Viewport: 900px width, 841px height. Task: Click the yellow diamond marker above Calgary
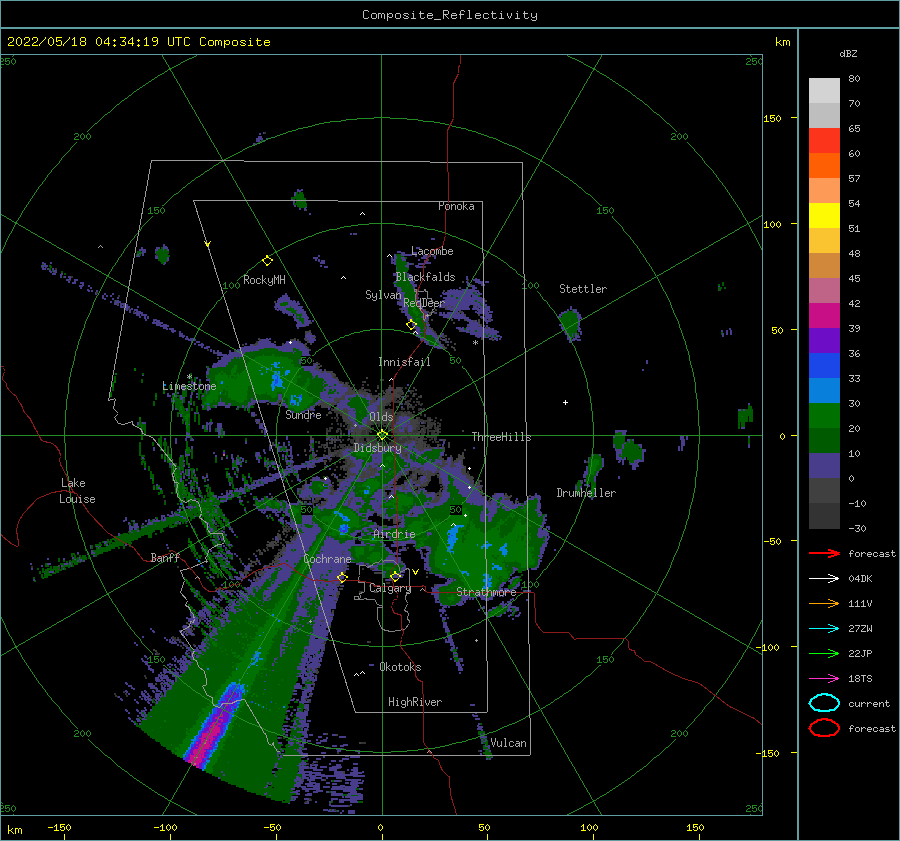pyautogui.click(x=395, y=576)
